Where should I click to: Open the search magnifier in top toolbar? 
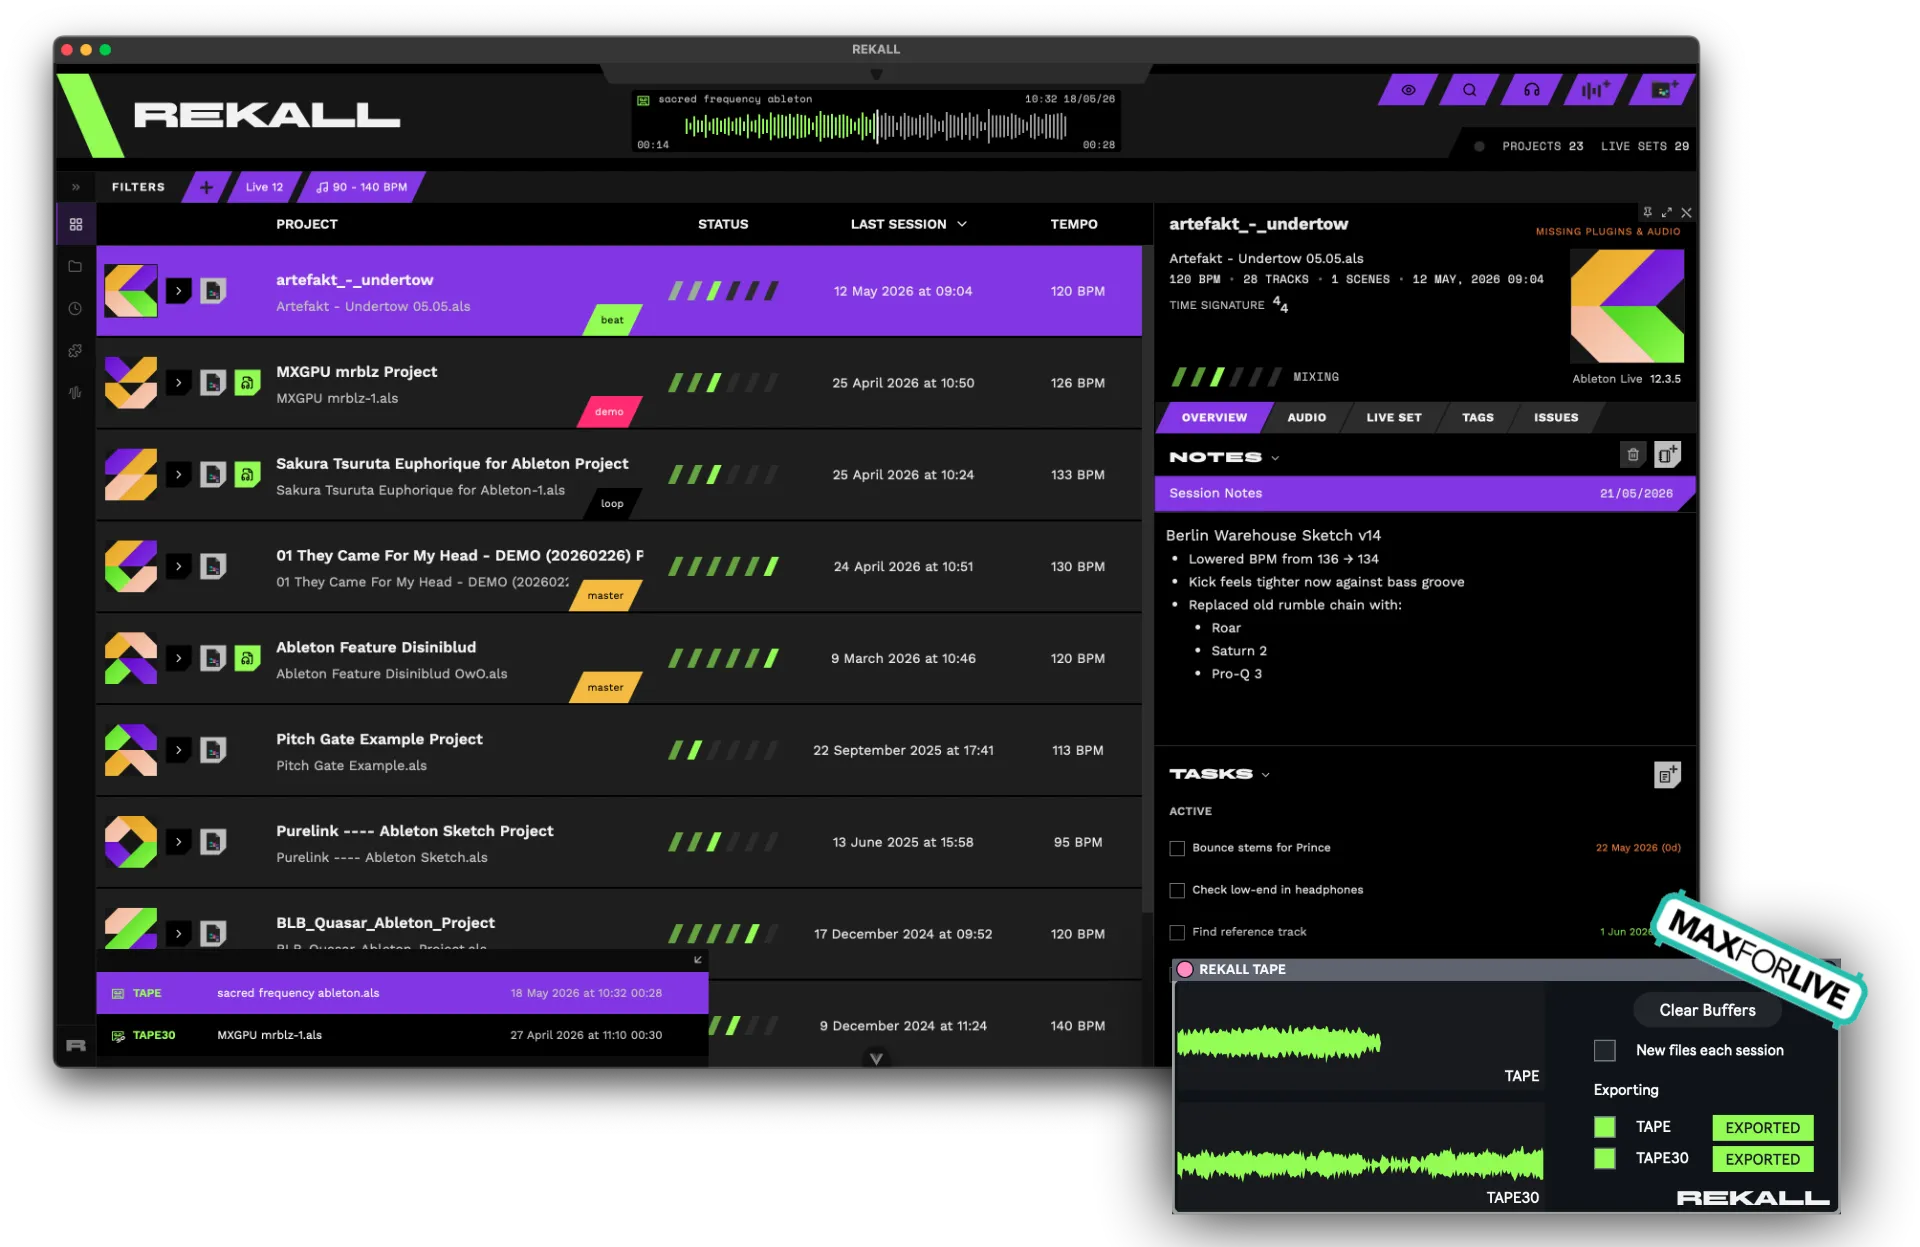coord(1469,90)
